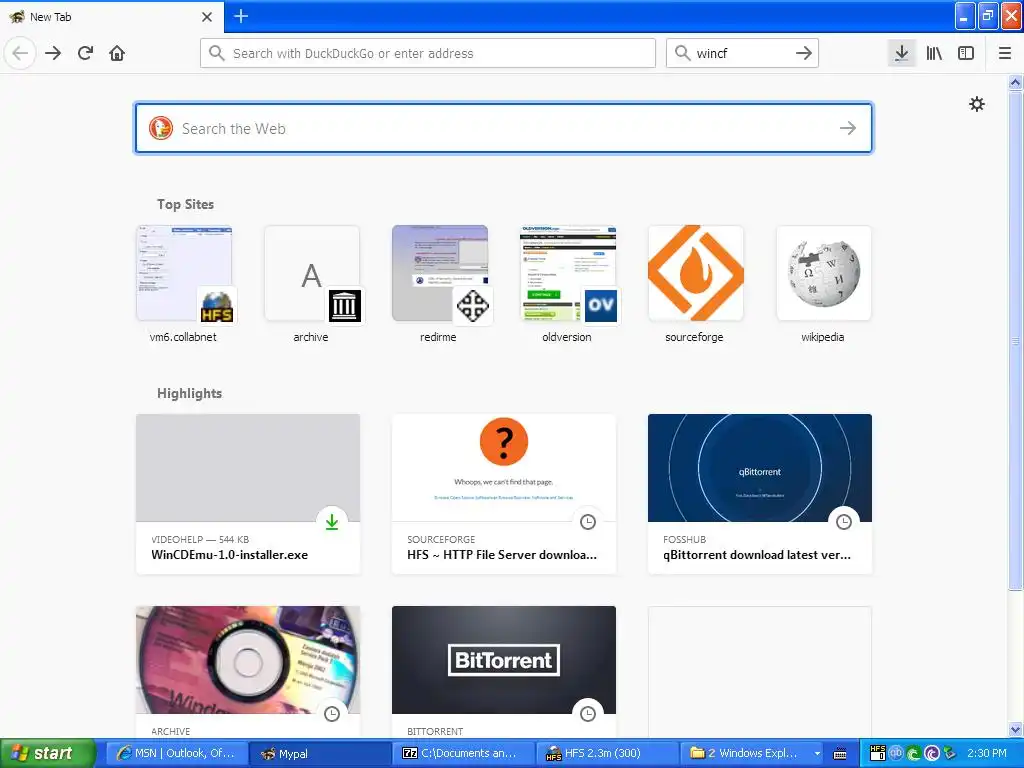Expand the grouped Windows Explorer taskbar button
1024x768 pixels.
pos(751,753)
